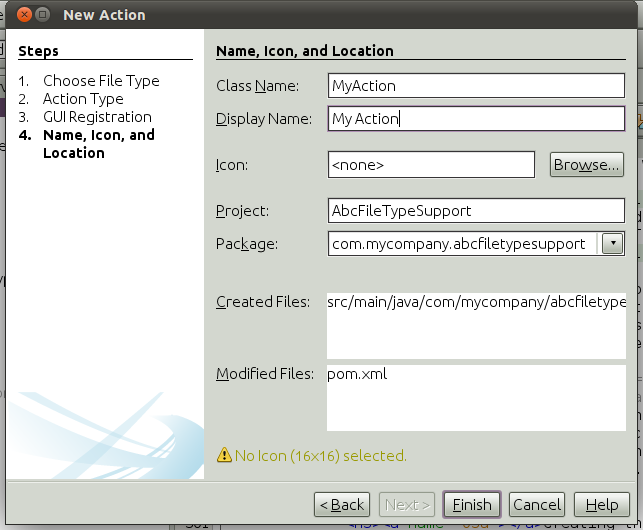Click the yellow warning triangle icon

point(224,456)
